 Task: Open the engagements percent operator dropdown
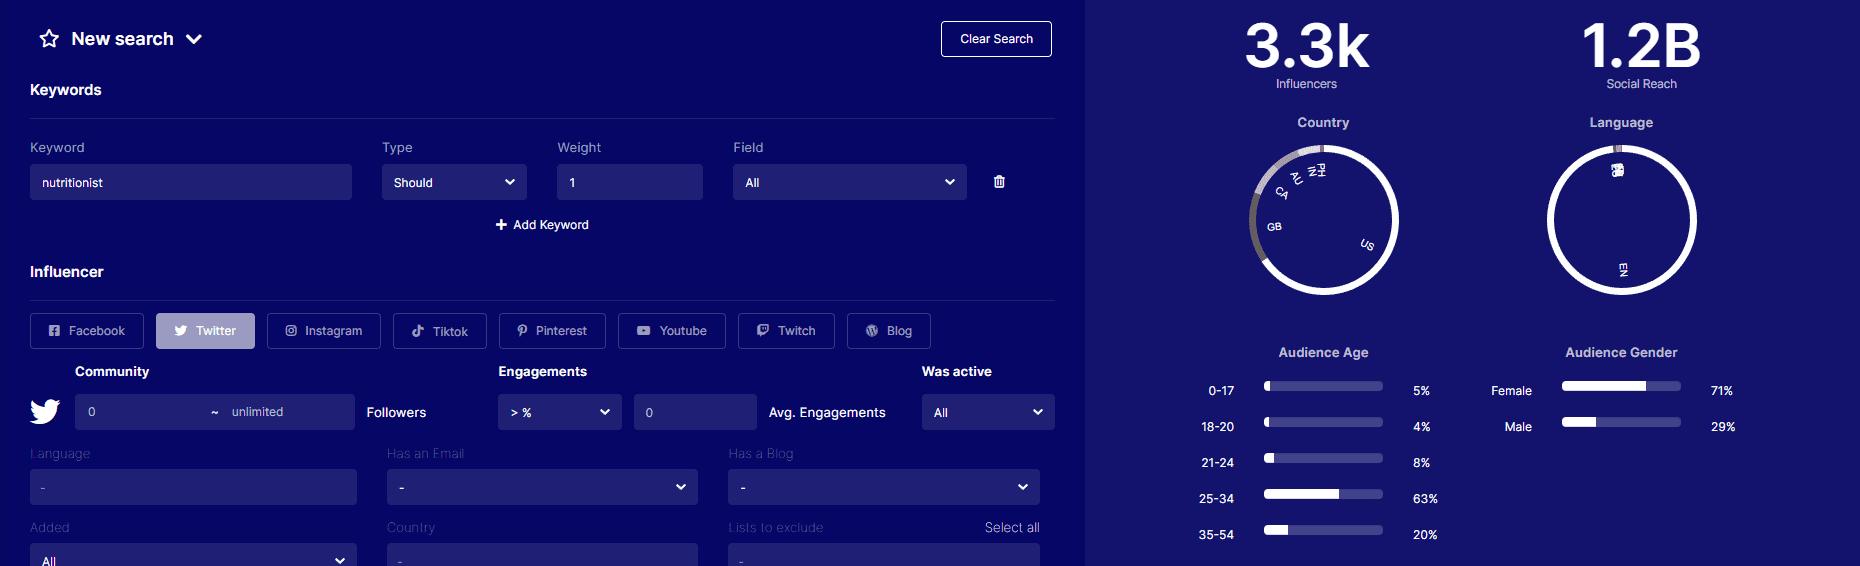coord(559,412)
